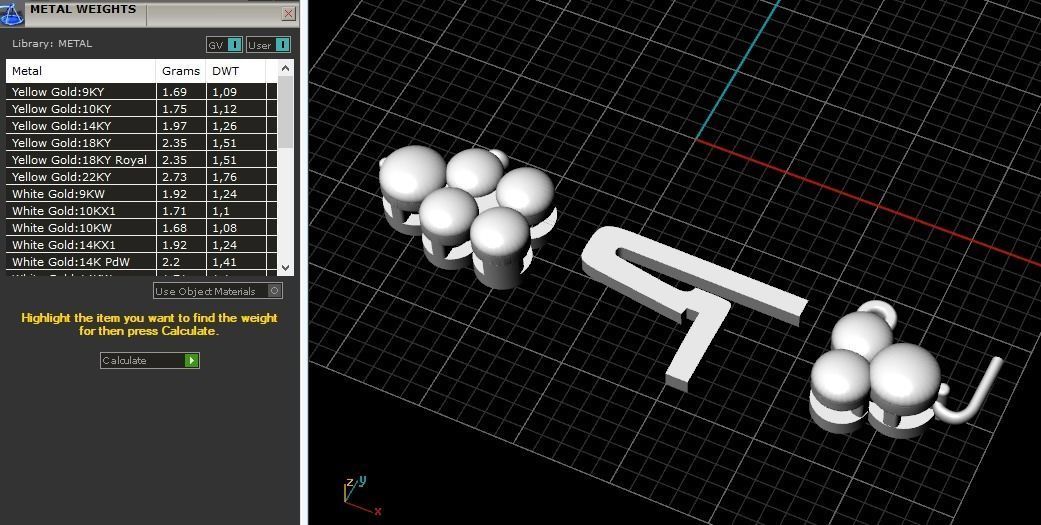Click the metal list scroll up arrow
Image resolution: width=1041 pixels, height=525 pixels.
(285, 68)
